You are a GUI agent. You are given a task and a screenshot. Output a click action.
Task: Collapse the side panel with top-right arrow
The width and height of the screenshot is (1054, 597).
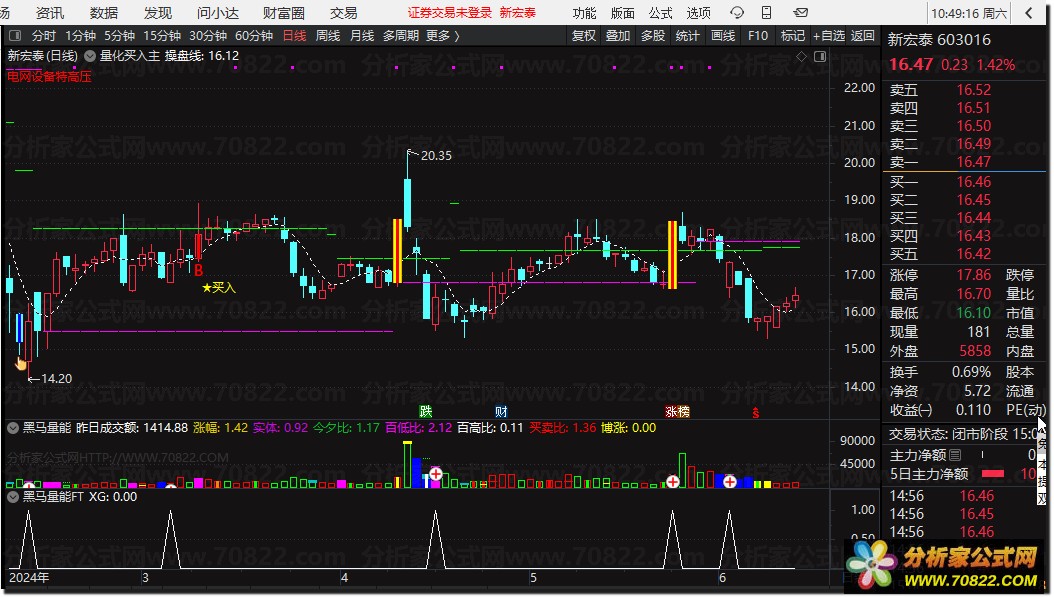pos(1029,13)
